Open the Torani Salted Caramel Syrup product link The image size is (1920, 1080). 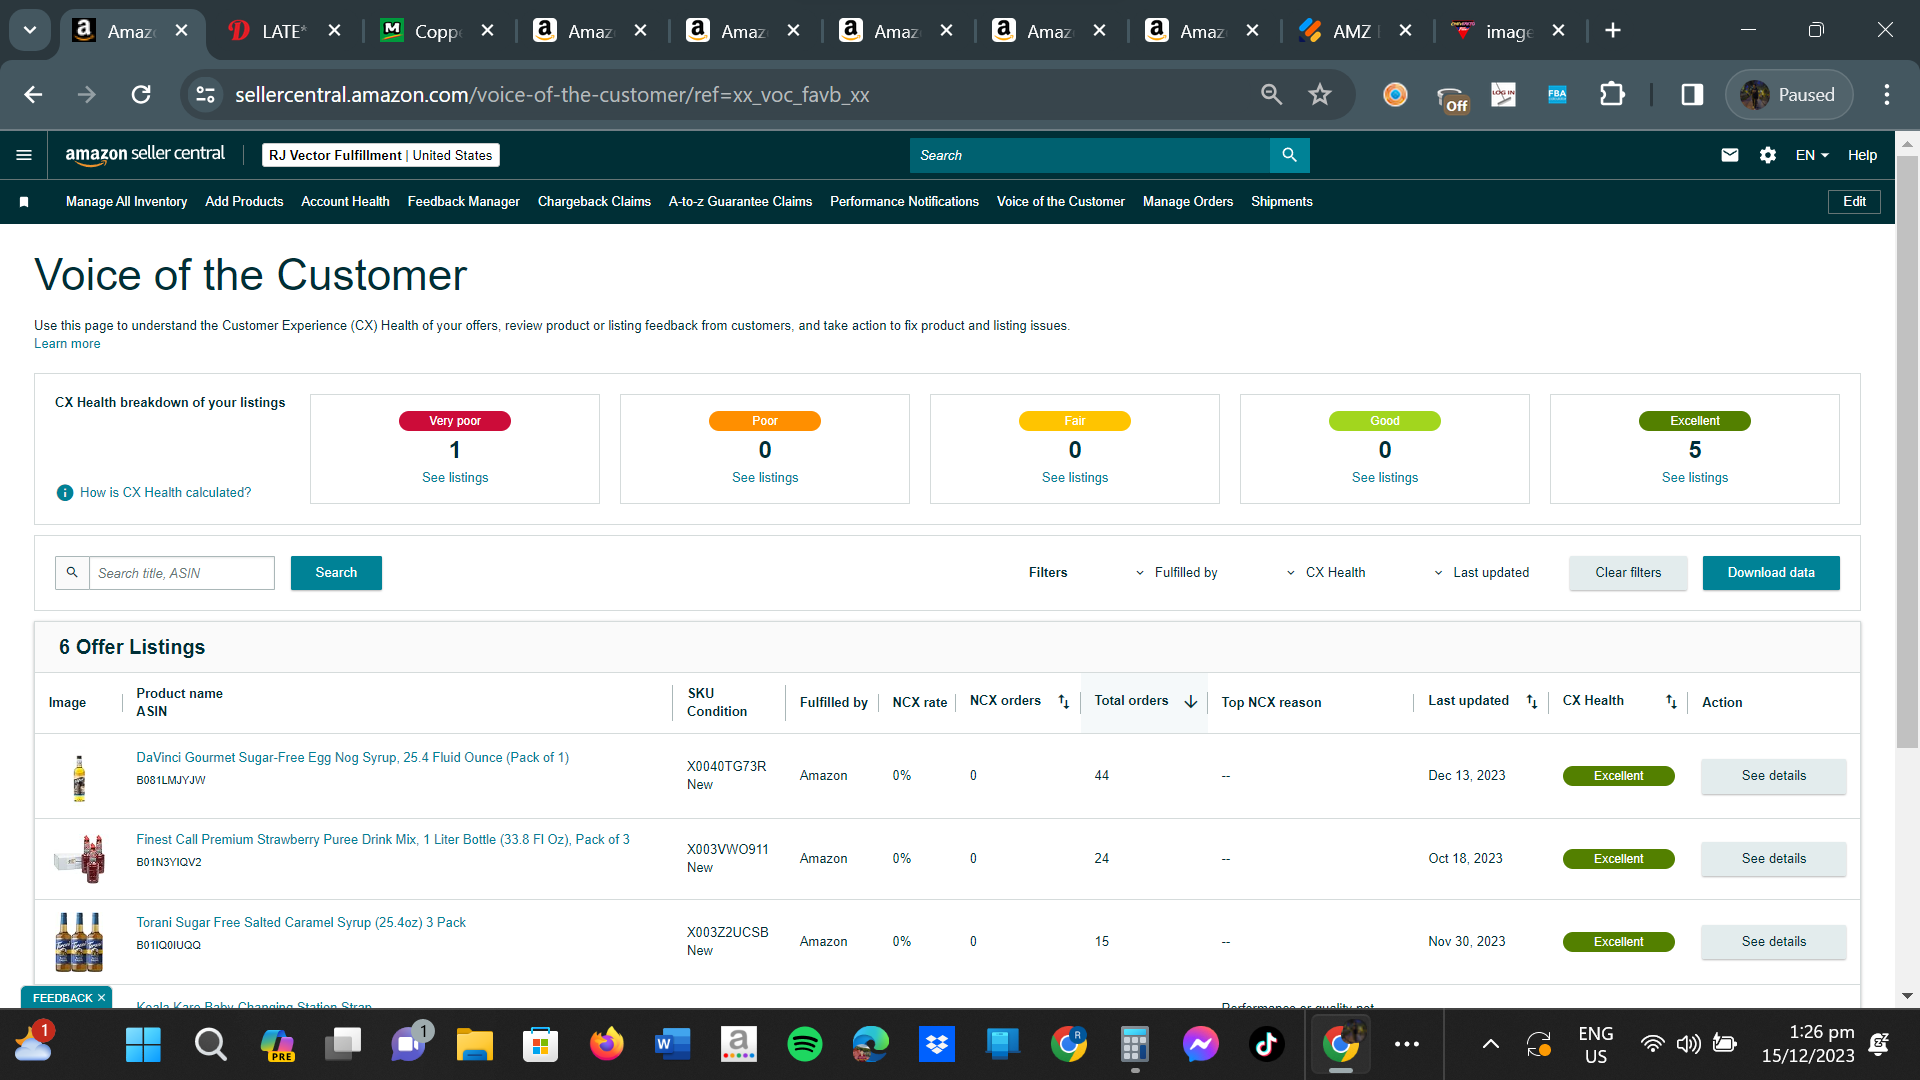[x=301, y=923]
